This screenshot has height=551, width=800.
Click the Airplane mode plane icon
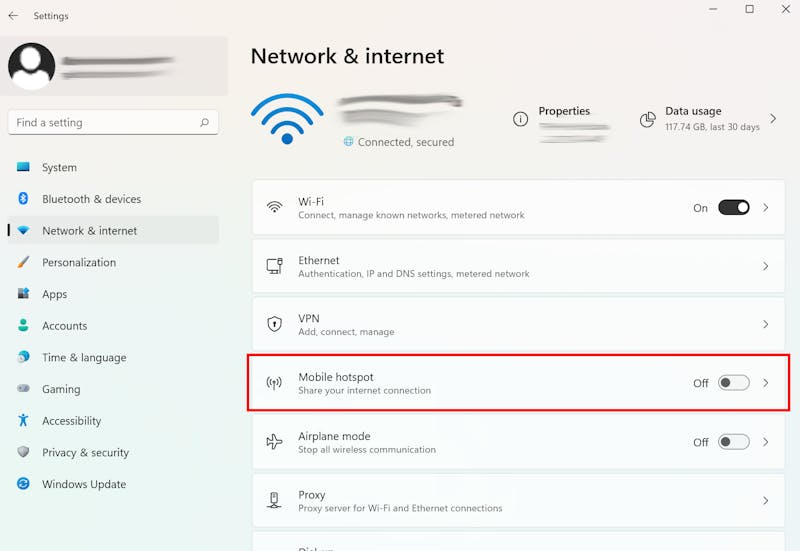click(x=274, y=441)
